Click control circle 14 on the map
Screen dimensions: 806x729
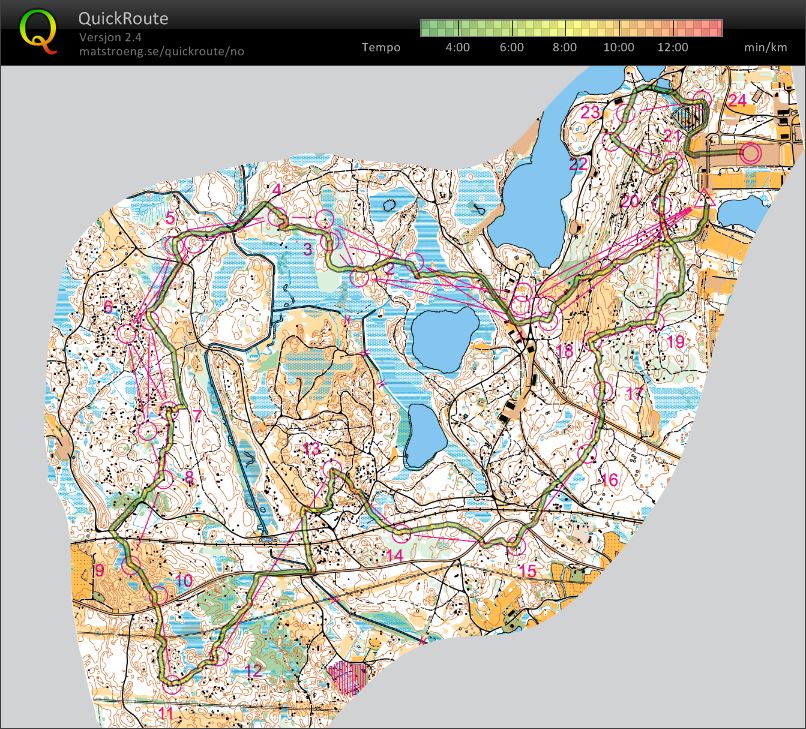[400, 534]
